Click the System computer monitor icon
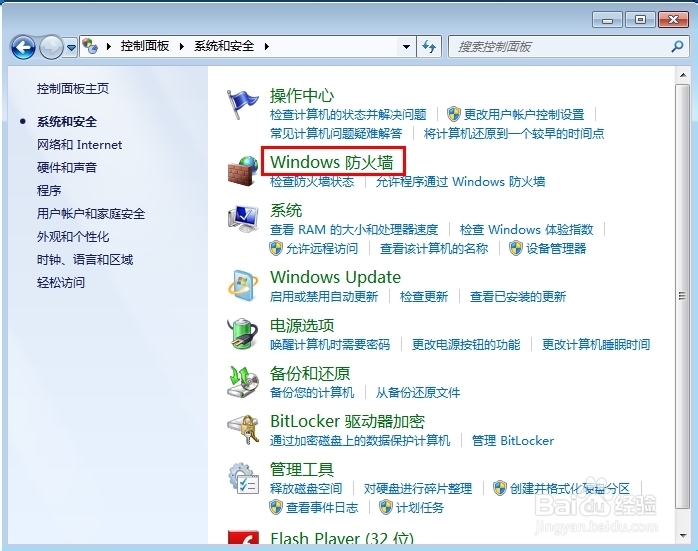 pyautogui.click(x=243, y=219)
